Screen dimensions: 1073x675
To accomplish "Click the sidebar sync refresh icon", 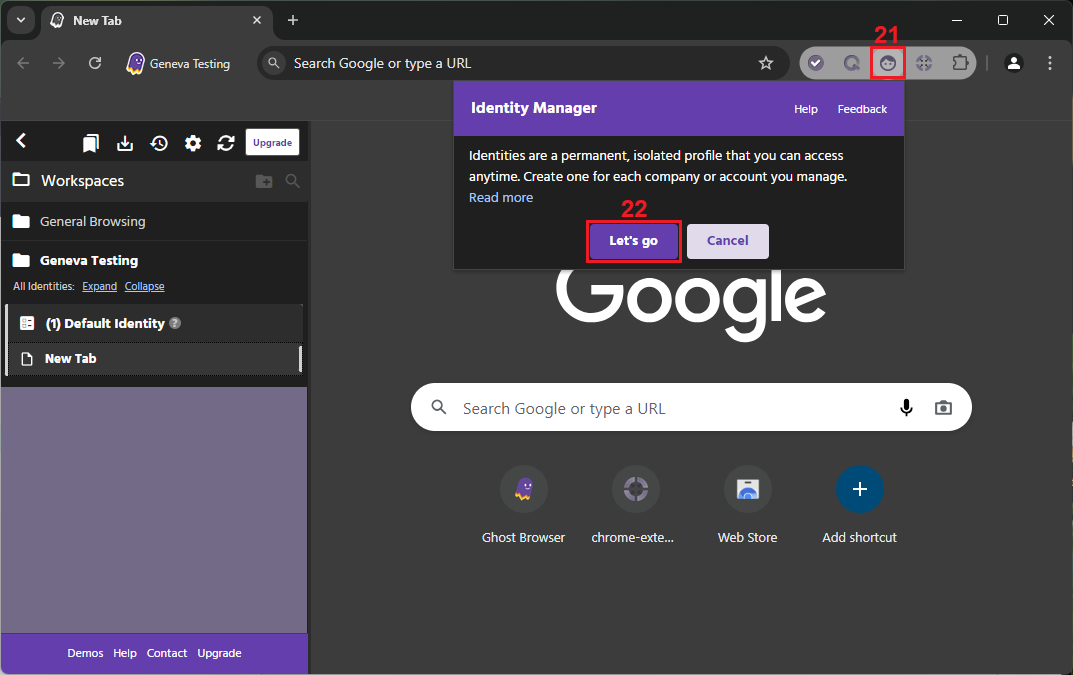I will pyautogui.click(x=226, y=142).
